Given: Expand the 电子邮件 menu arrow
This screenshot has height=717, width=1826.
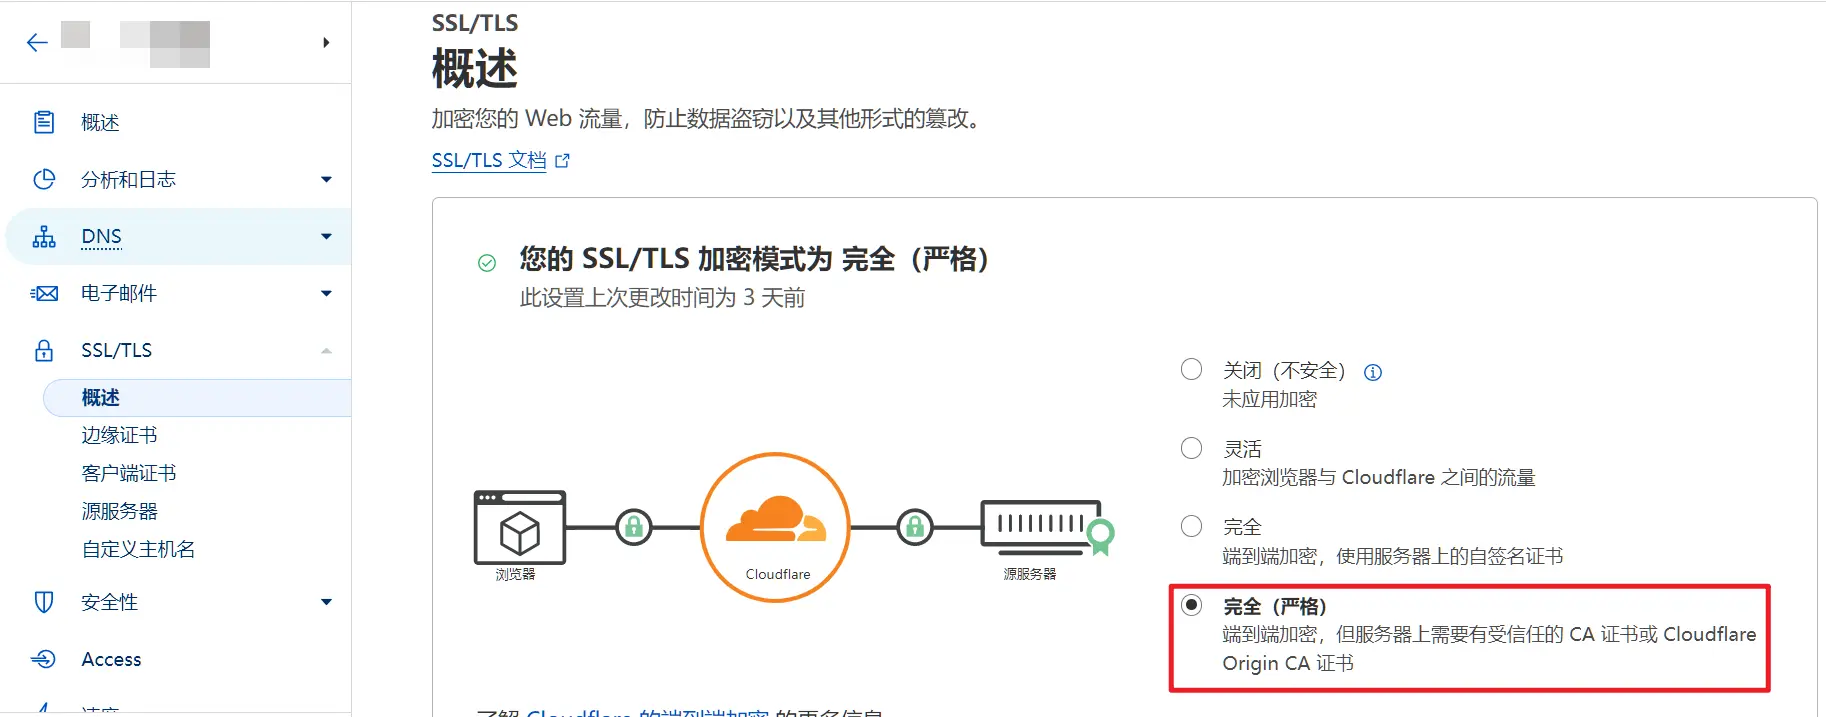Looking at the screenshot, I should pos(326,294).
